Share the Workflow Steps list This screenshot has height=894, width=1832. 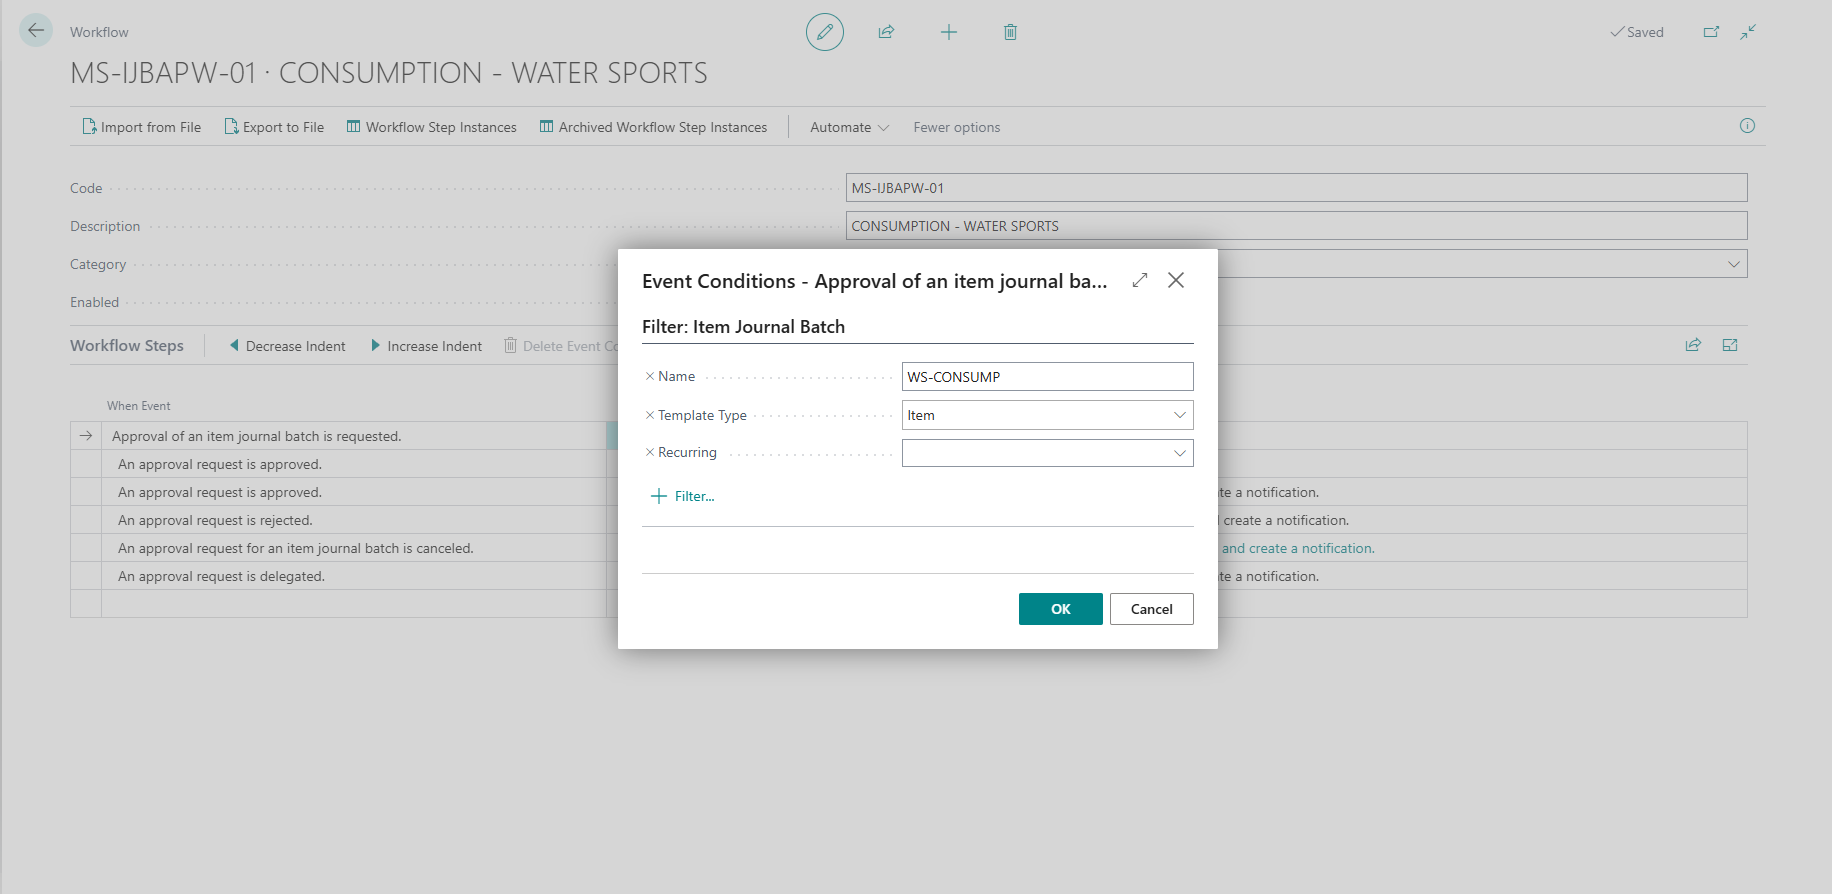(x=1693, y=345)
